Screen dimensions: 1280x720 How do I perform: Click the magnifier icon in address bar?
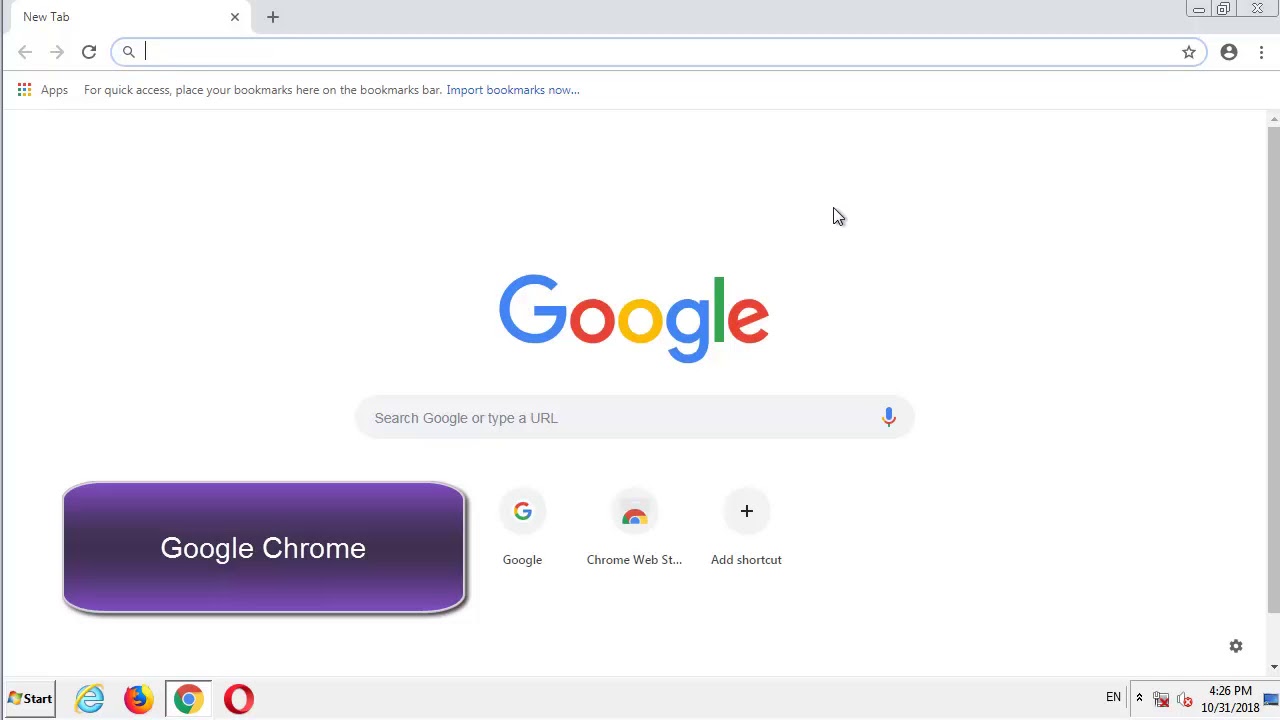click(129, 52)
